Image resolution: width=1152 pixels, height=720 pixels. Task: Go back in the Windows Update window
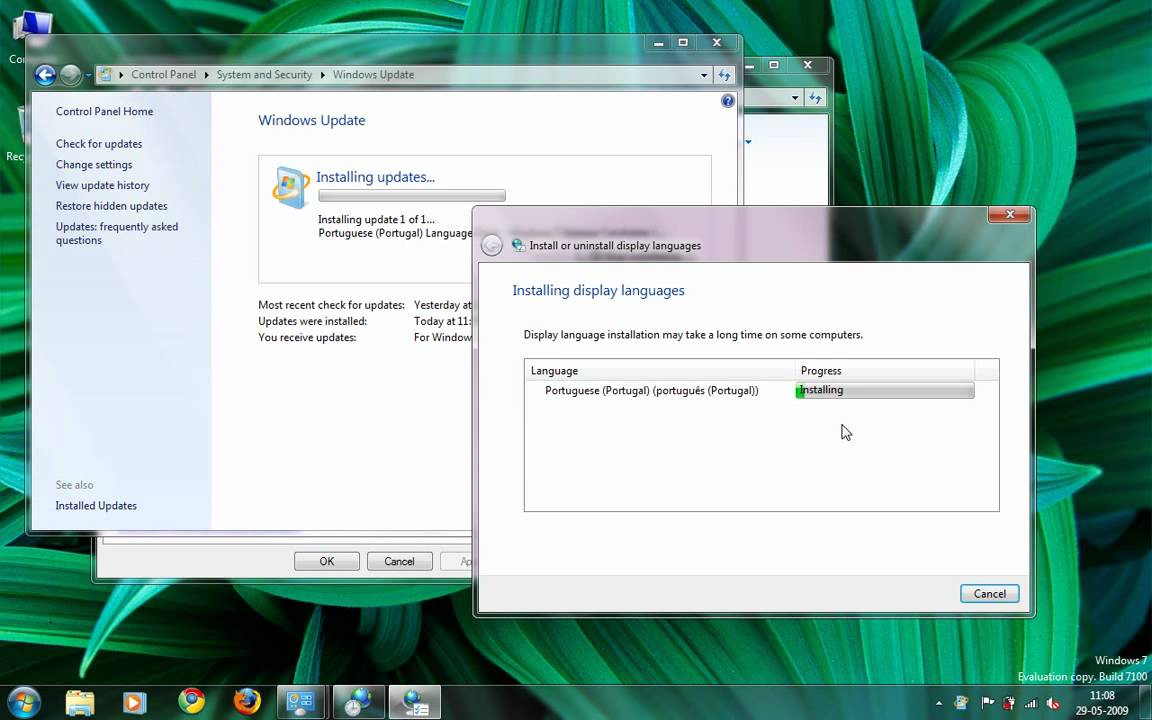tap(45, 74)
